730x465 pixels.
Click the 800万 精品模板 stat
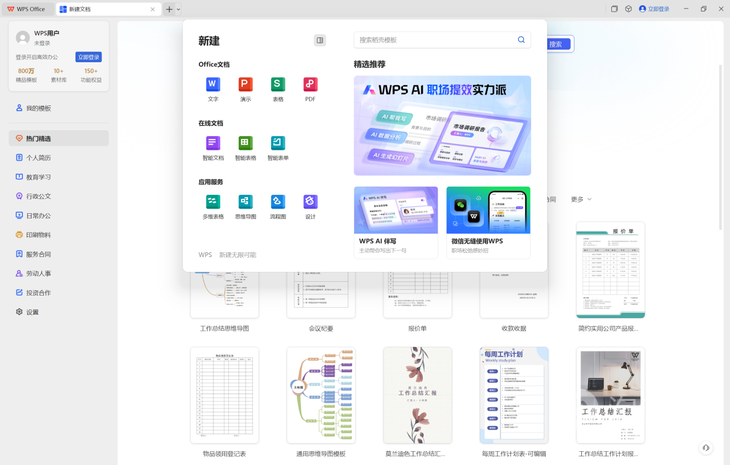coord(26,75)
